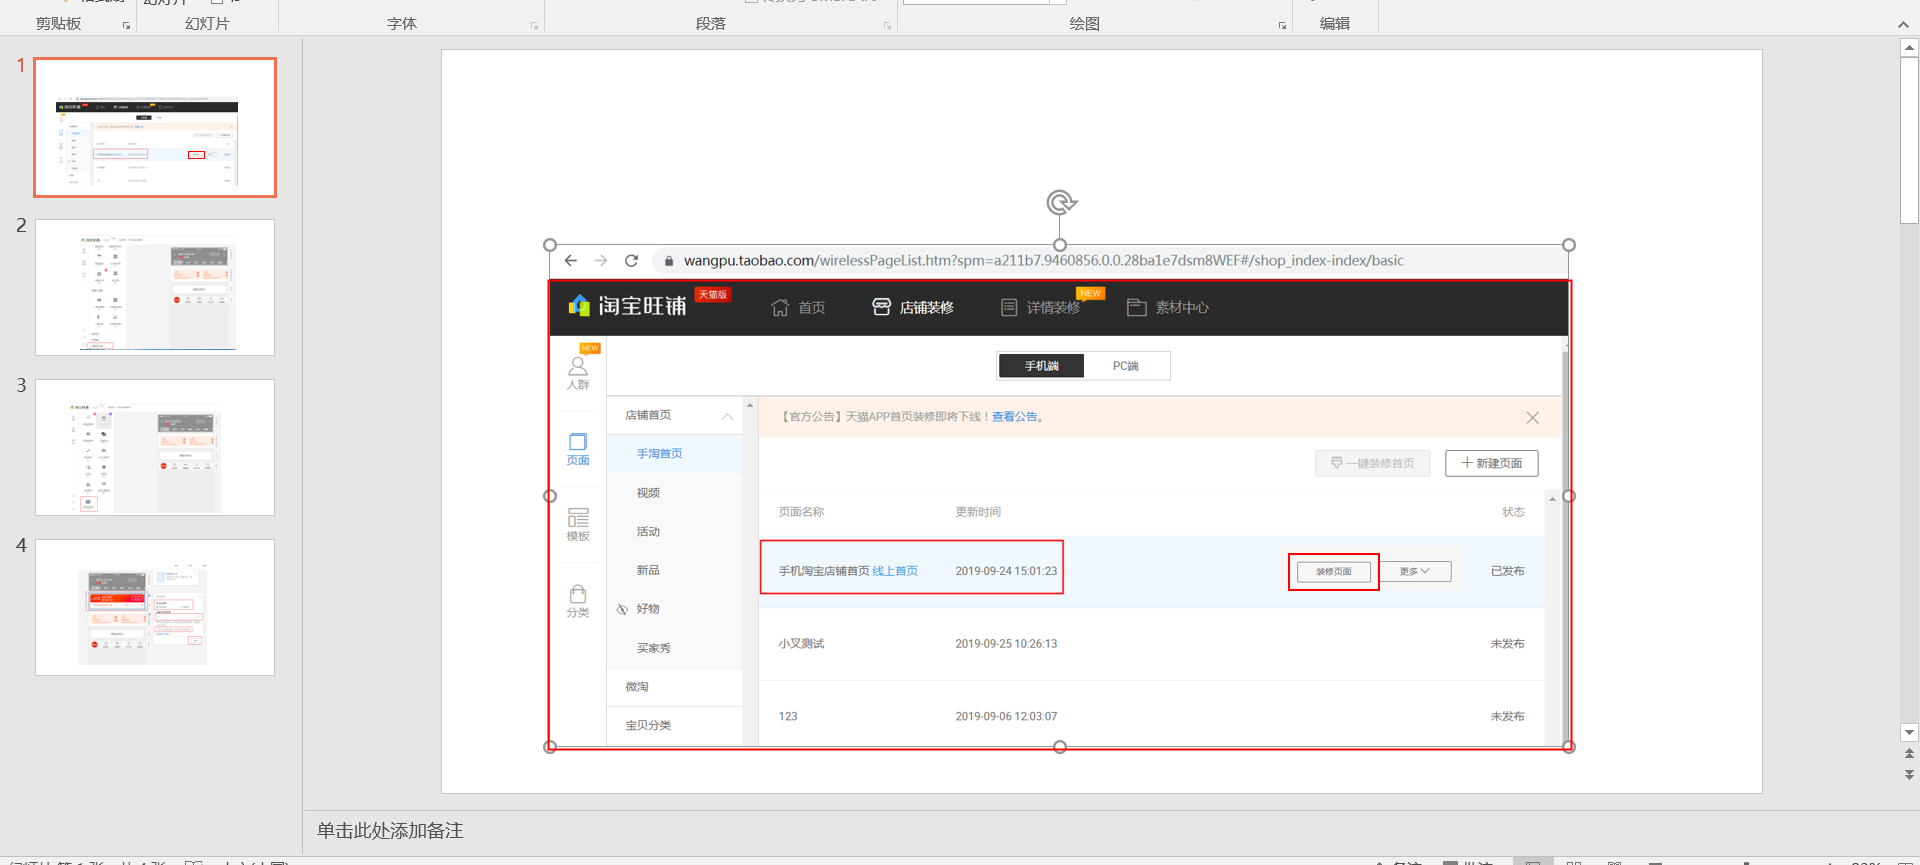The image size is (1920, 865).
Task: Click the padlock icon beside the URL
Action: [x=669, y=261]
